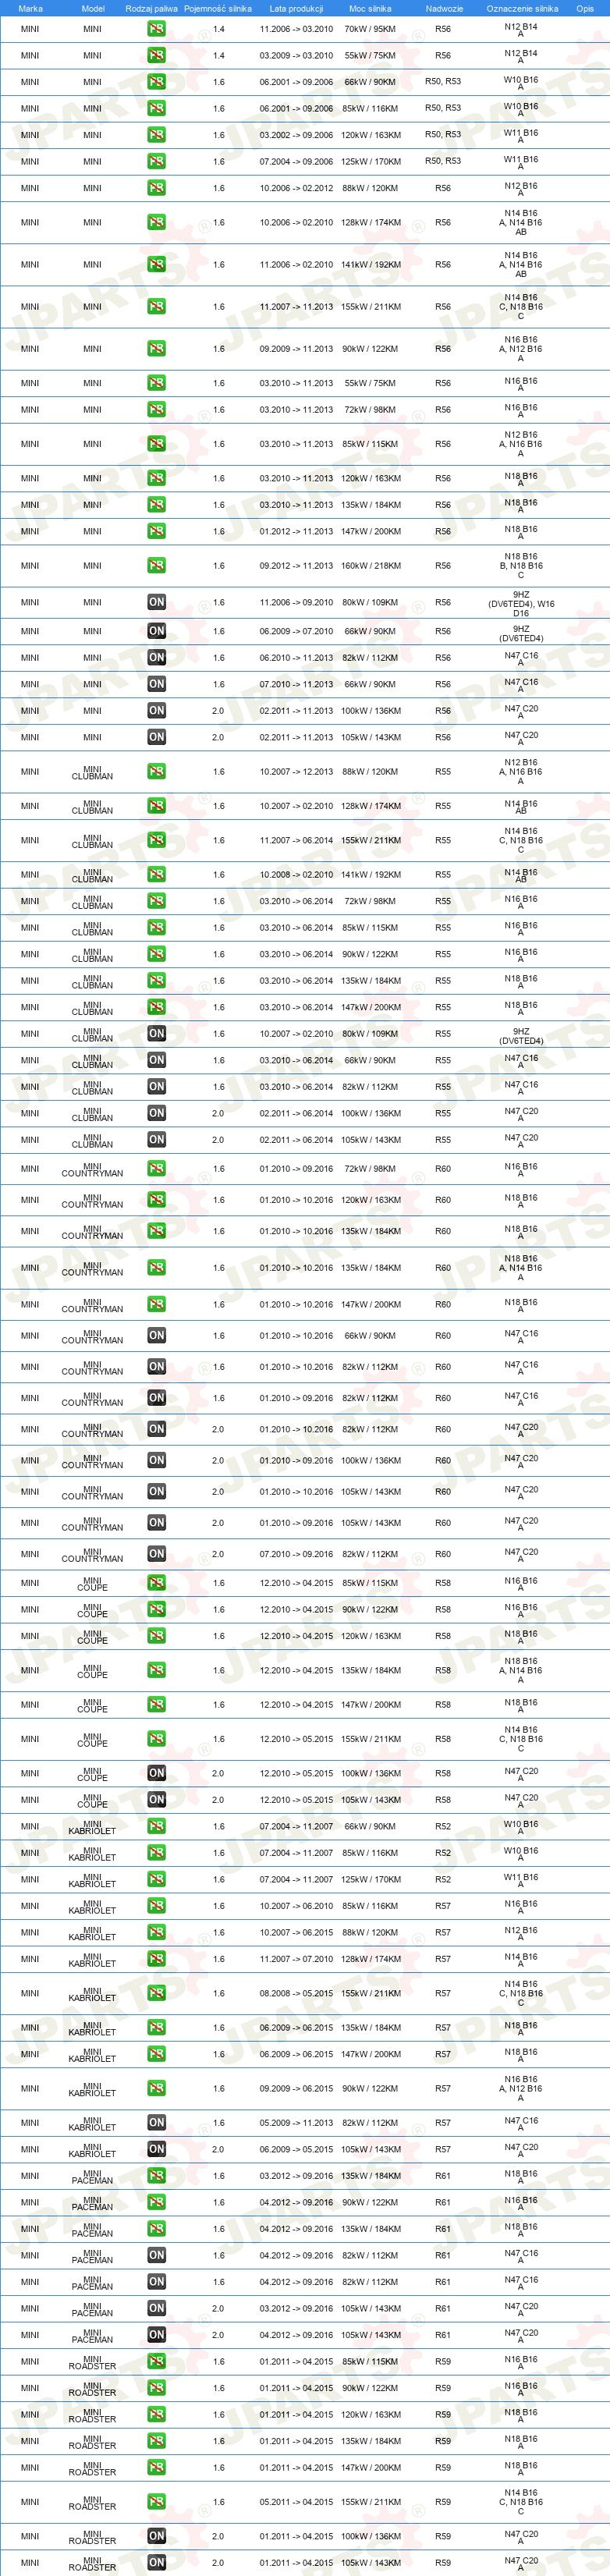Click the engine code '9HZ (DV6TED4), W16 D16'
This screenshot has height=2576, width=610.
pyautogui.click(x=521, y=604)
